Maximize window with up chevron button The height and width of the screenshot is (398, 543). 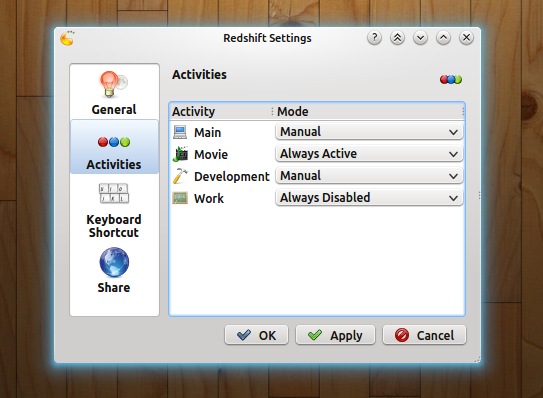tap(443, 37)
